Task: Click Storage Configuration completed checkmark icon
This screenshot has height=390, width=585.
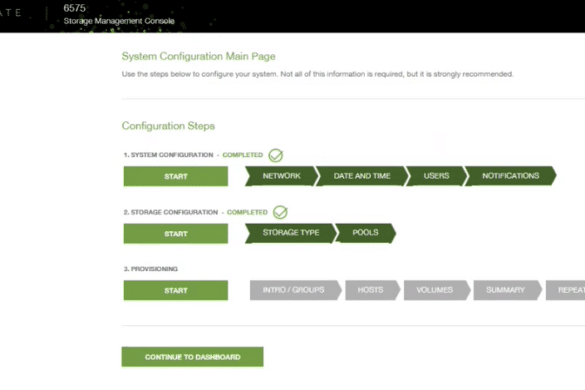Action: click(280, 212)
